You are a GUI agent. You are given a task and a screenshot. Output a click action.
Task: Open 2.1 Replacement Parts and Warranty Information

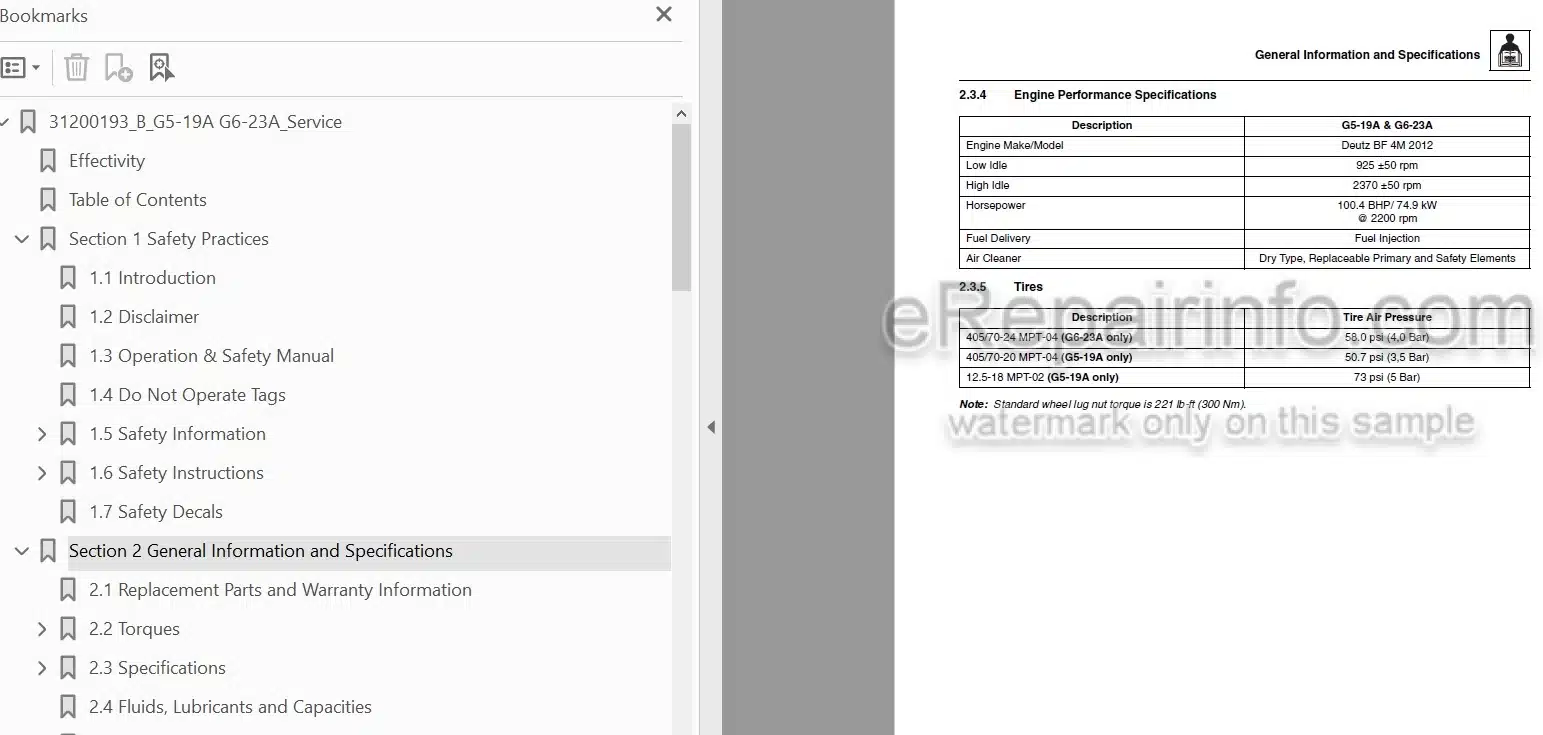pyautogui.click(x=280, y=590)
